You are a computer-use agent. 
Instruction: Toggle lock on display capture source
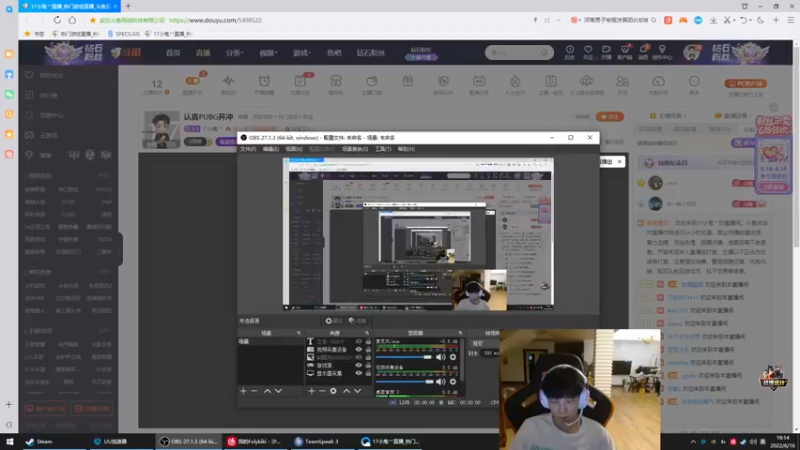point(368,373)
